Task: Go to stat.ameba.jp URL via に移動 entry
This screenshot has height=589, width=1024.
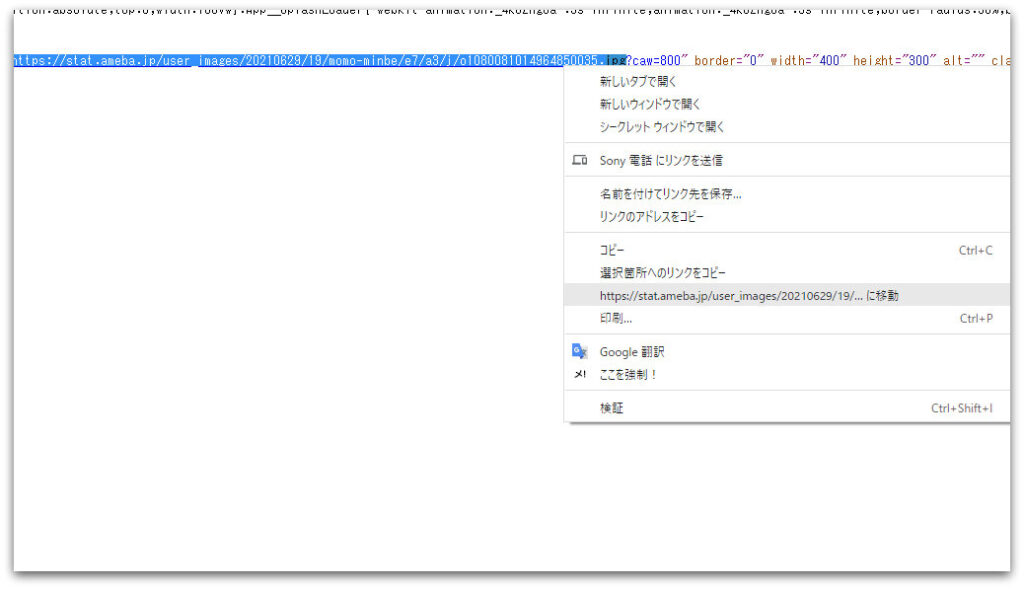Action: 749,296
